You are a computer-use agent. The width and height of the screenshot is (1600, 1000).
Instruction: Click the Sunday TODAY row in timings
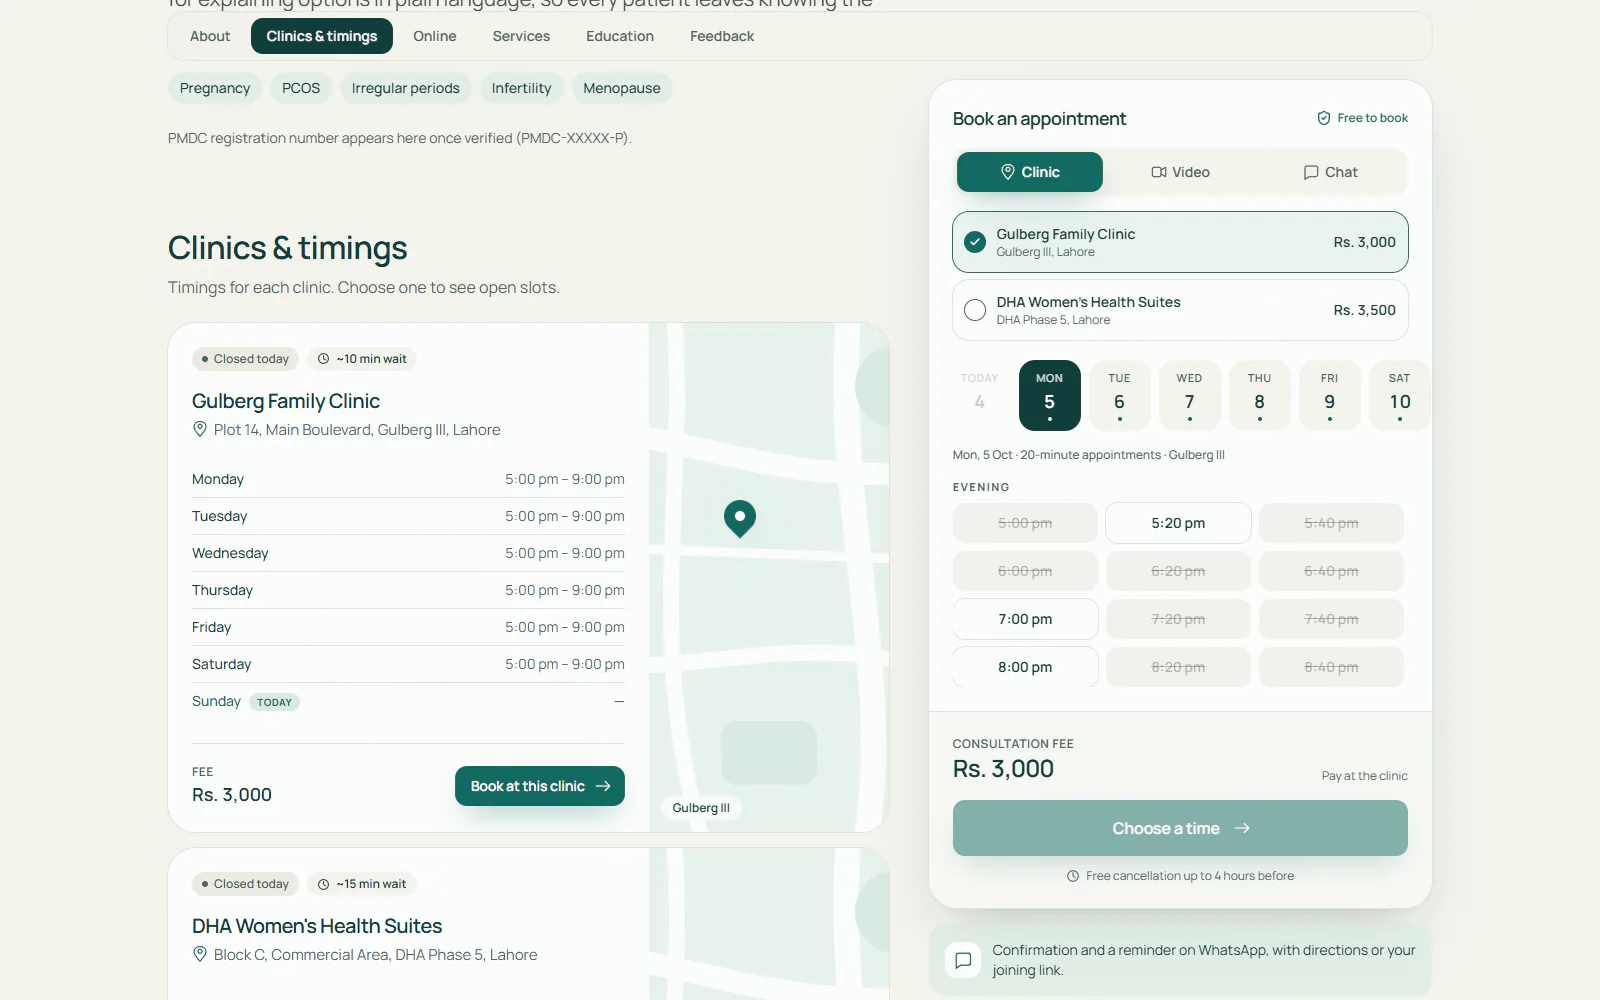tap(408, 701)
